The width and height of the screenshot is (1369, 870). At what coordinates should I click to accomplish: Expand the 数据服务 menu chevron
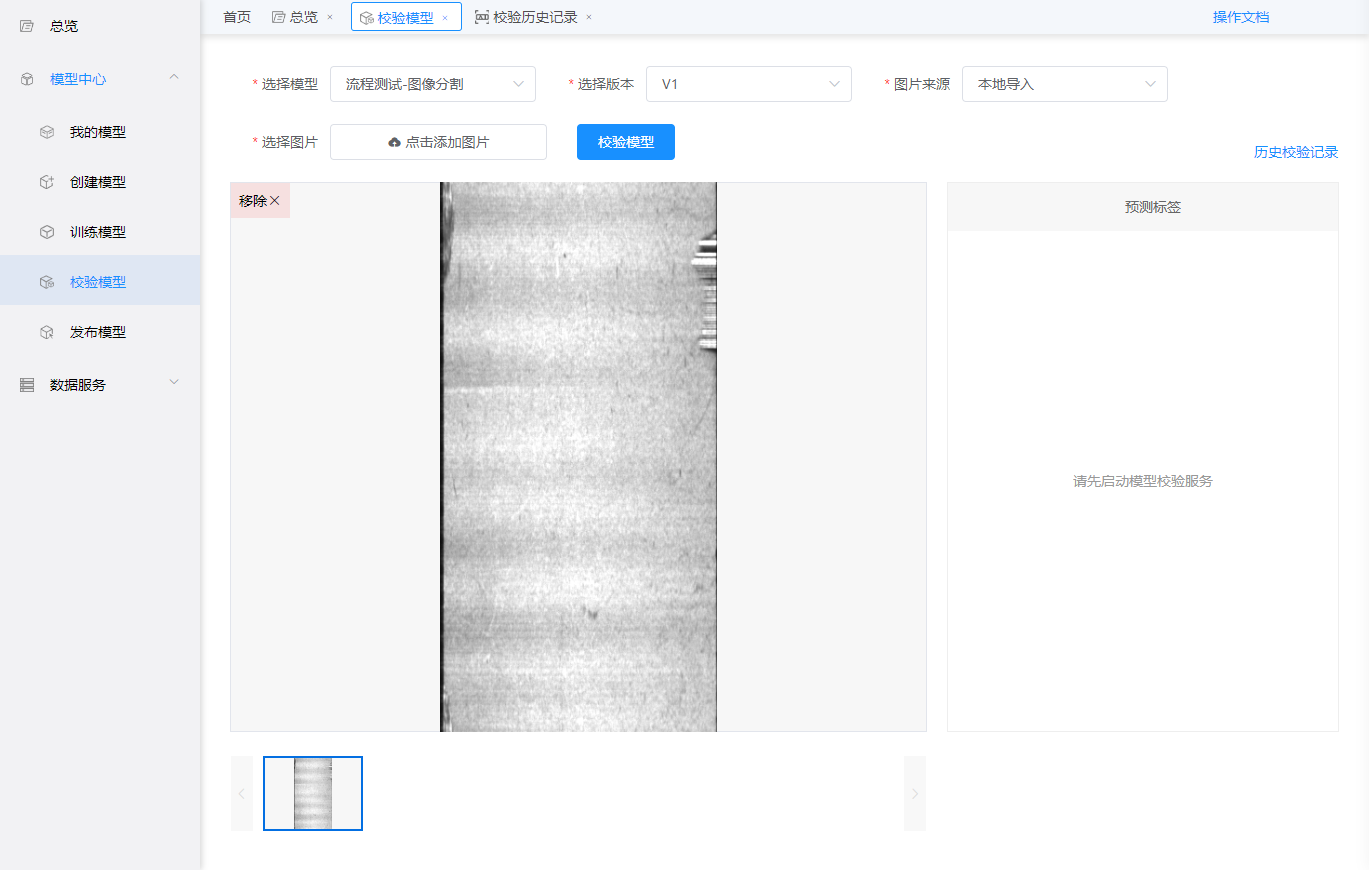[x=174, y=382]
